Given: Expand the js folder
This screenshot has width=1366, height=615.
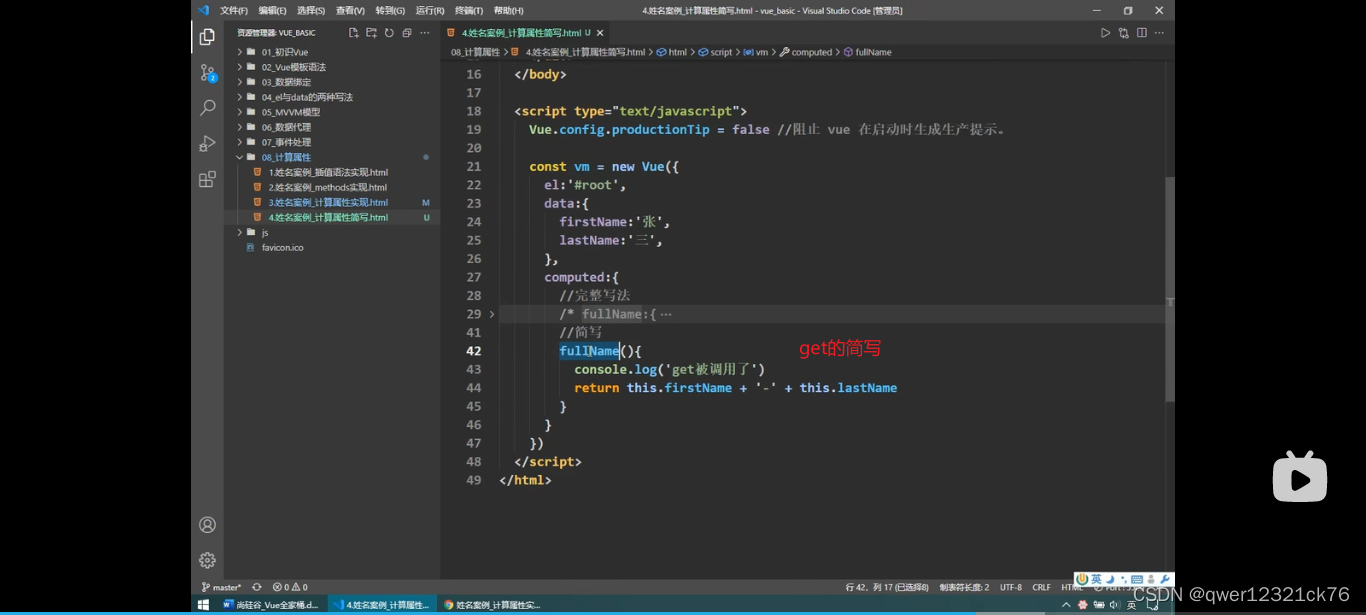Looking at the screenshot, I should pos(265,232).
